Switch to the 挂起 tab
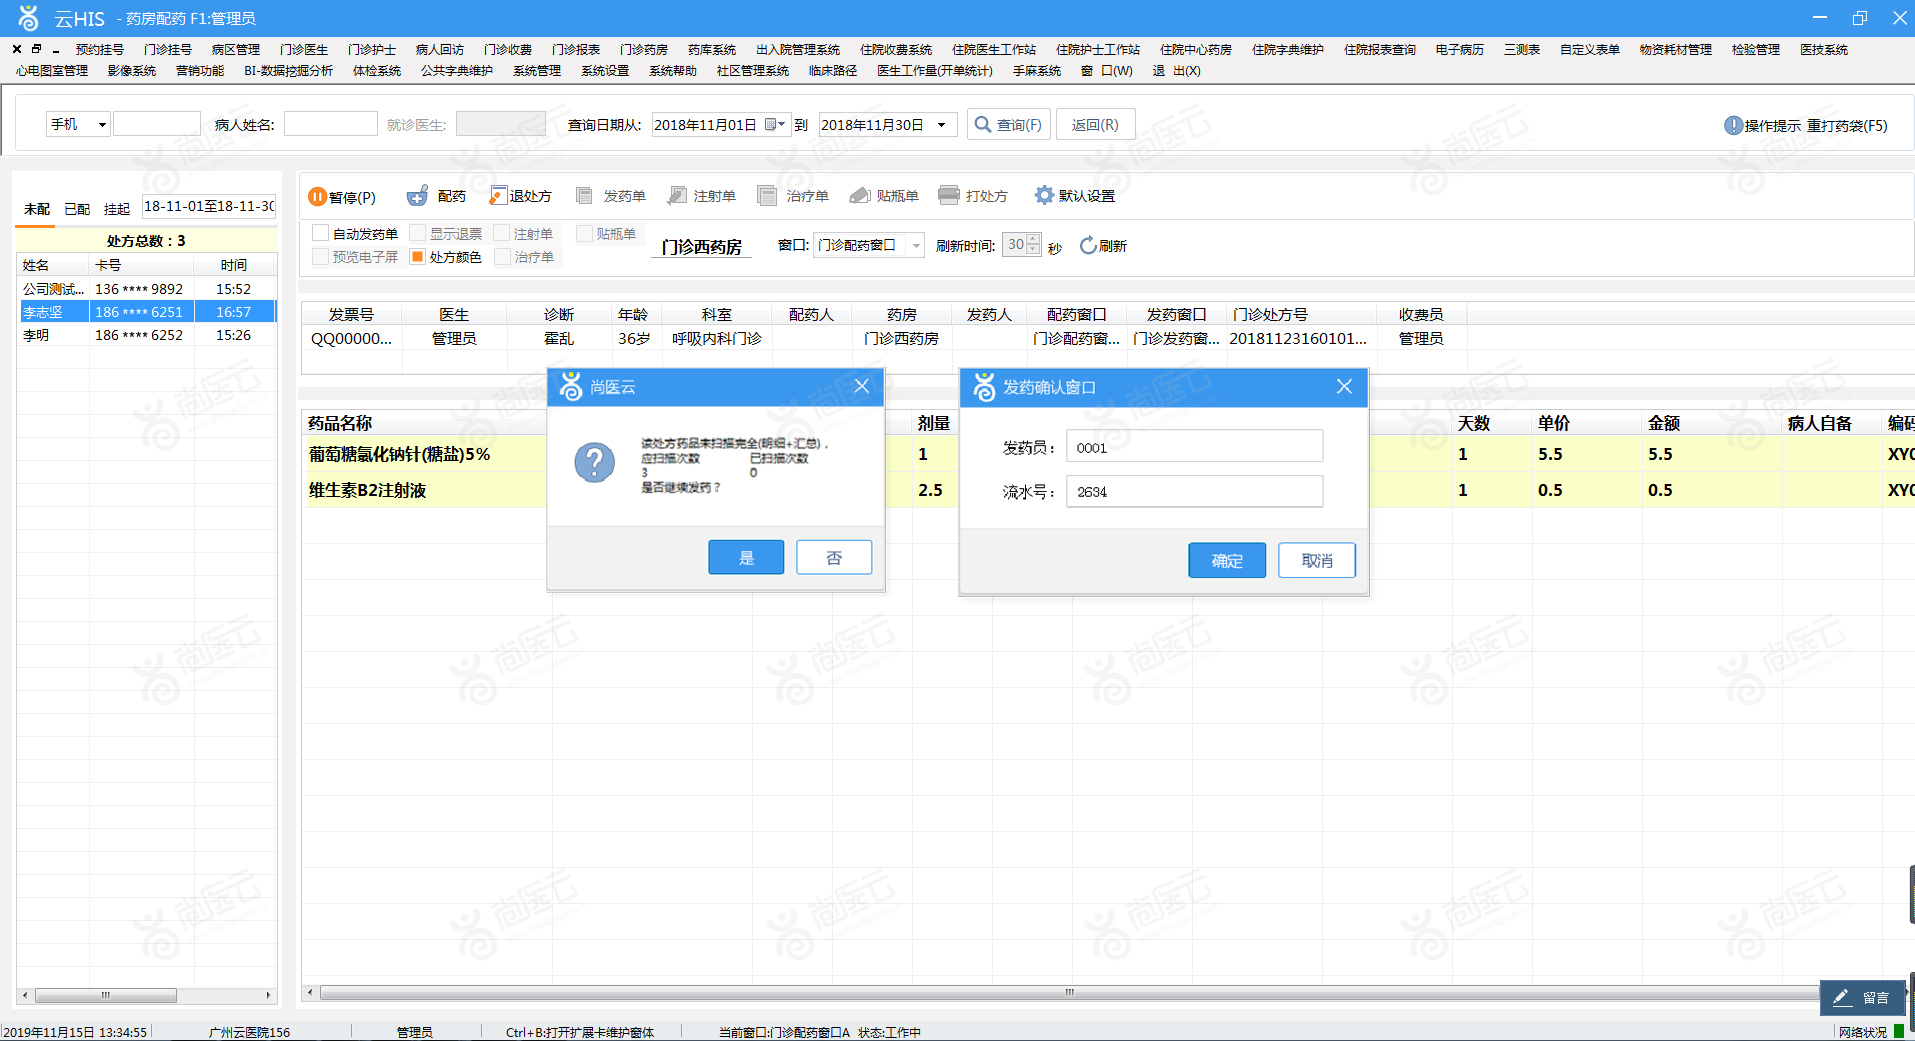Screen dimensions: 1915x1041 [x=116, y=209]
